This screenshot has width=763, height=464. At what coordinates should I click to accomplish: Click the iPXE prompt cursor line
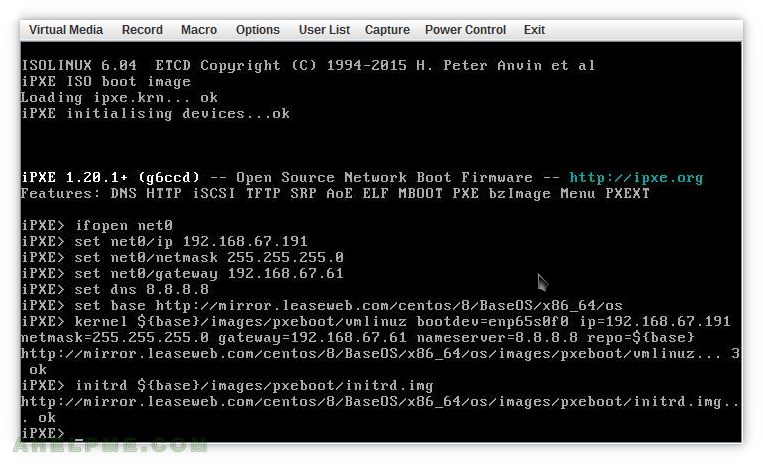(52, 433)
